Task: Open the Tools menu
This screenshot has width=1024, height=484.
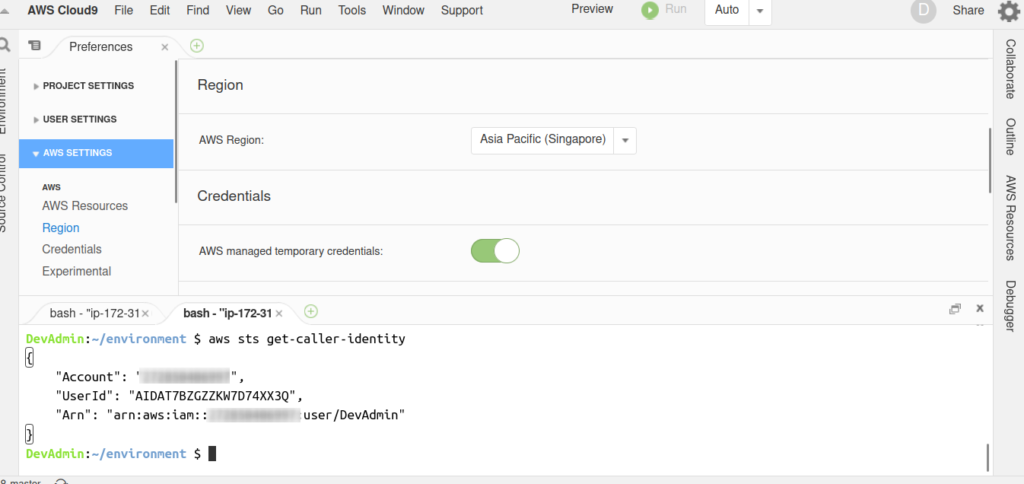Action: pos(352,10)
